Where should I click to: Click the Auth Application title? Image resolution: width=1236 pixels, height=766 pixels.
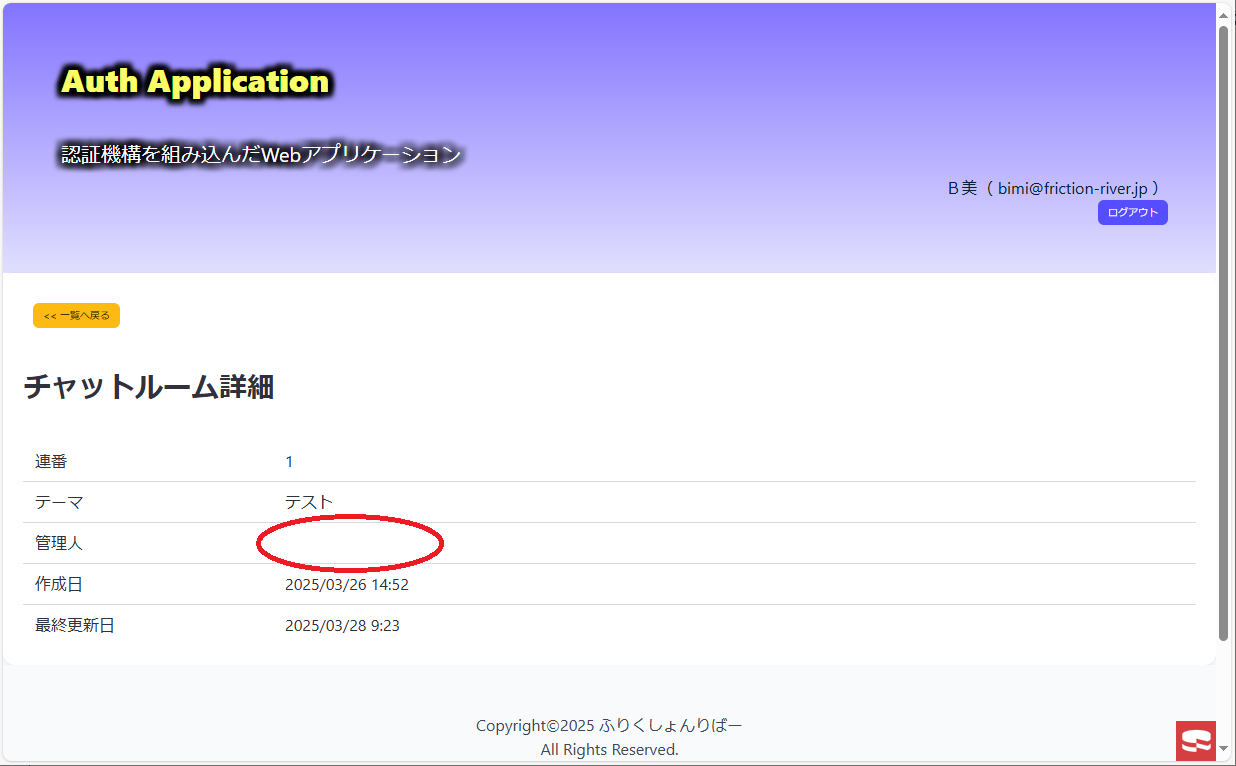tap(195, 82)
